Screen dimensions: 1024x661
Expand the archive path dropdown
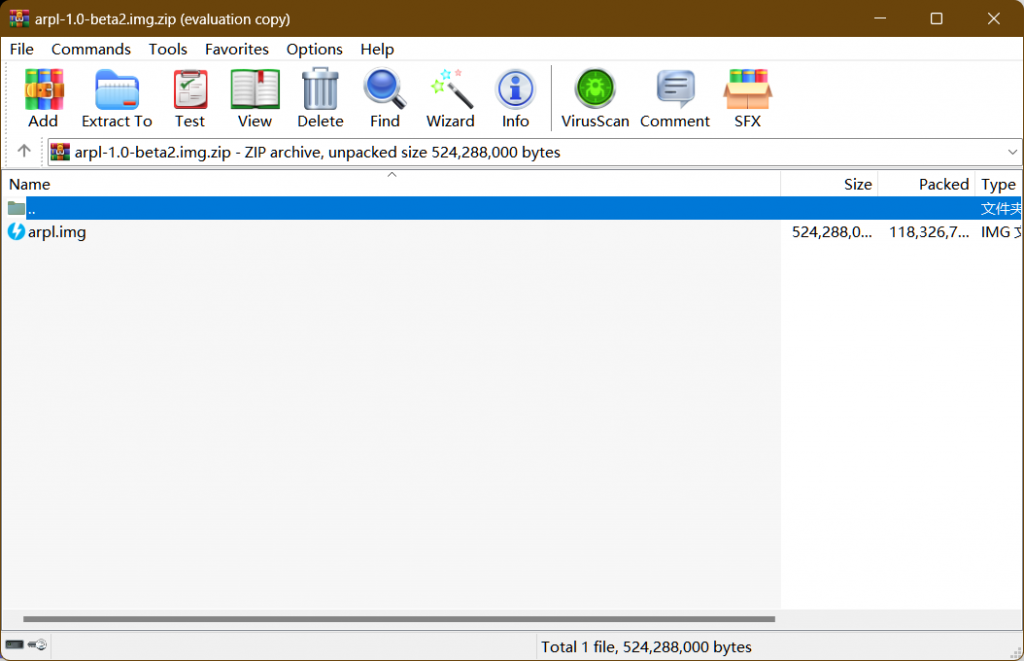pos(1012,152)
